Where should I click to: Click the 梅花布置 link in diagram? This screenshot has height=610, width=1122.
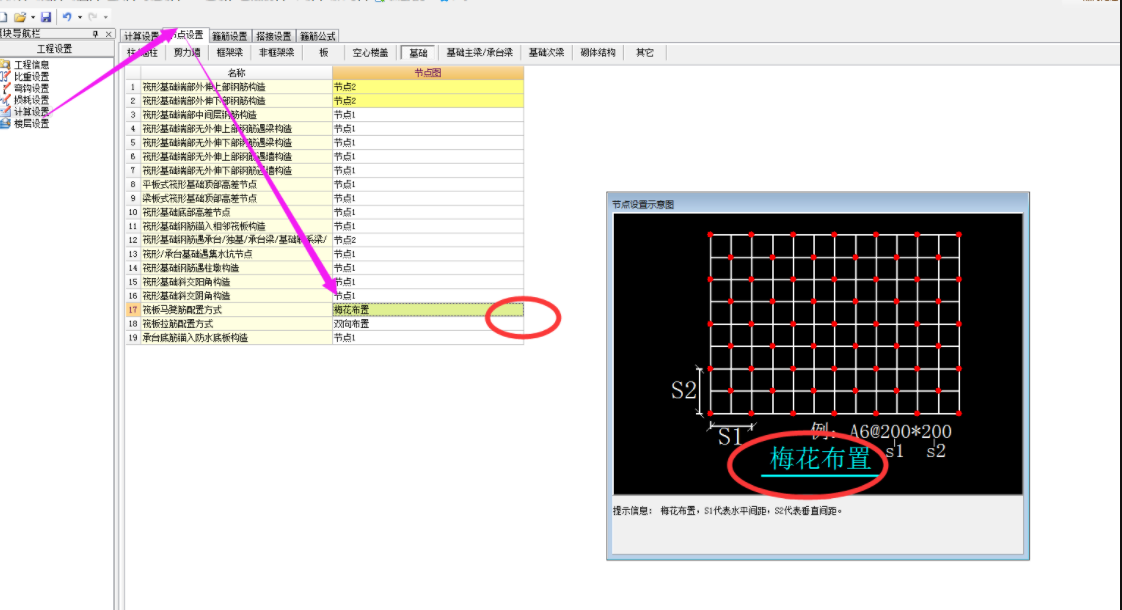(x=820, y=460)
